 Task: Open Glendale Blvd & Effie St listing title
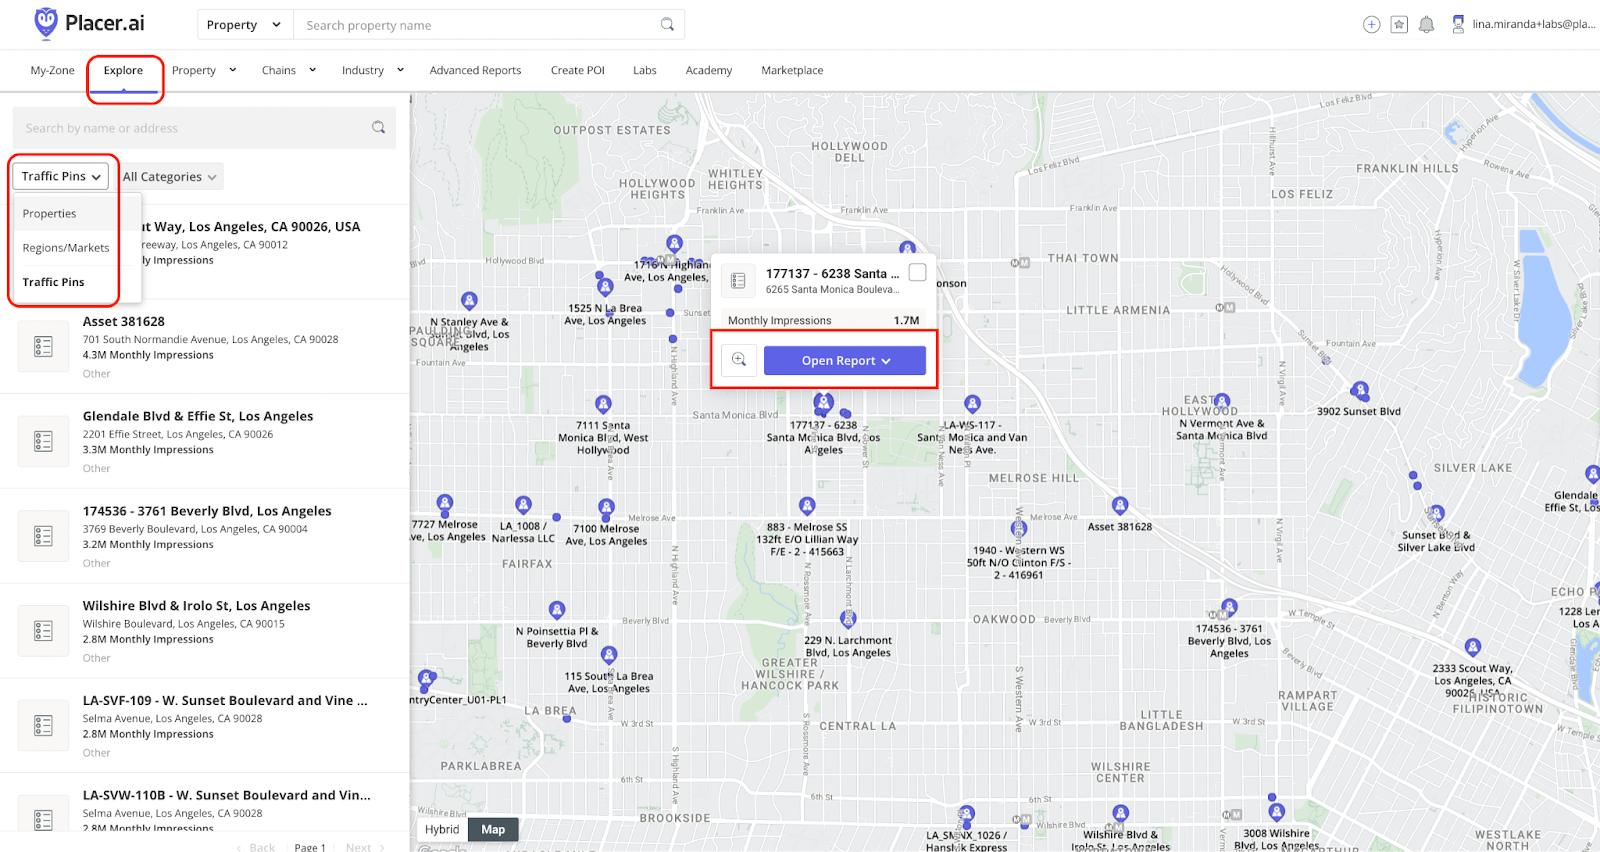(198, 416)
